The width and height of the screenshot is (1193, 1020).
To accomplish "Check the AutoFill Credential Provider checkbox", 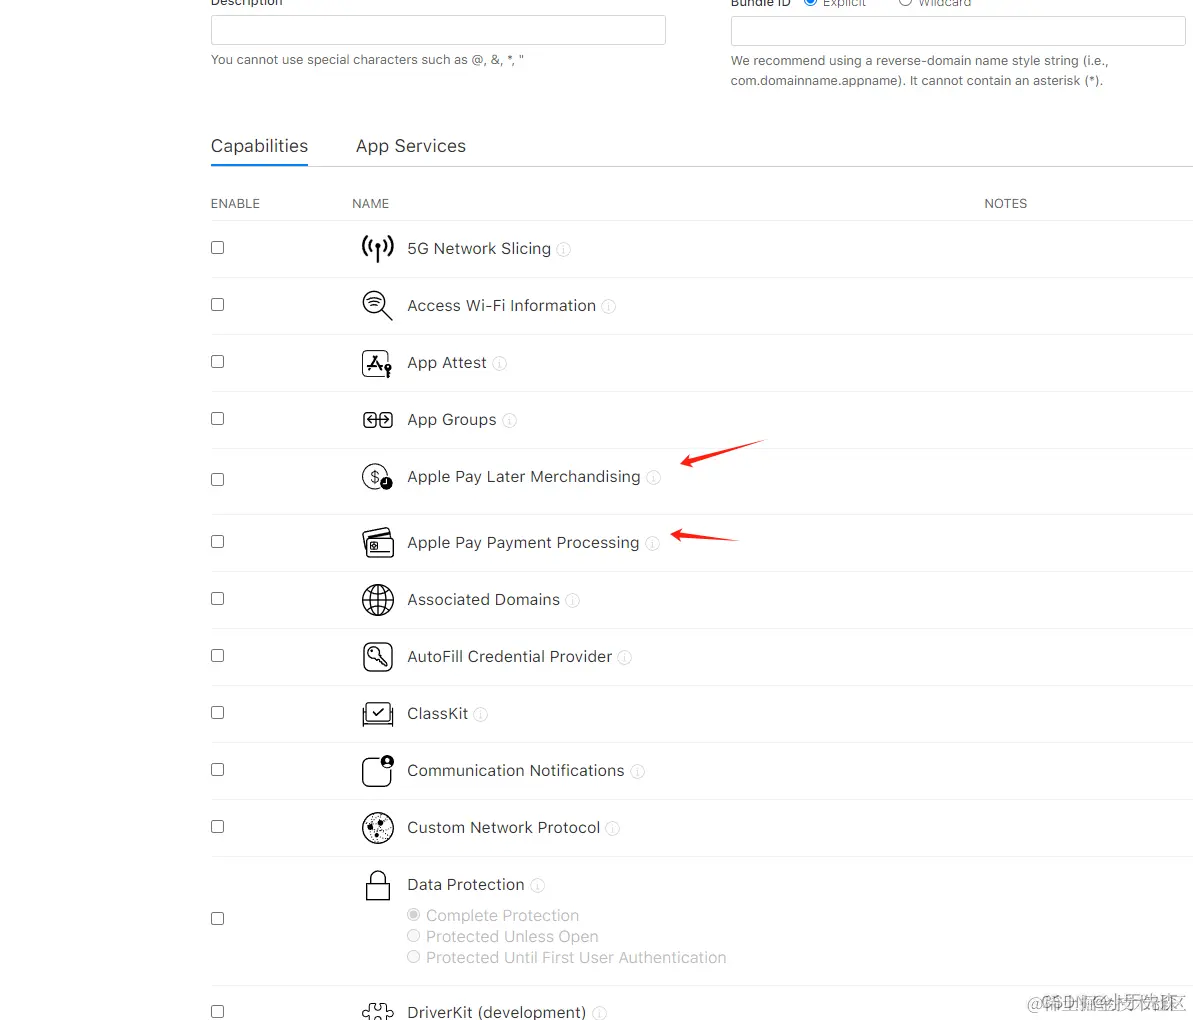I will [218, 656].
